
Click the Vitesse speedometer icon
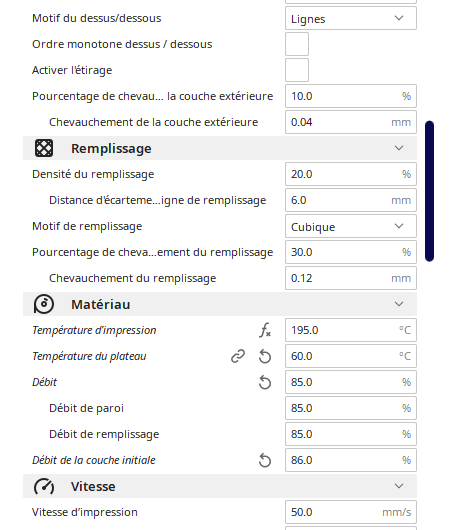coord(44,486)
